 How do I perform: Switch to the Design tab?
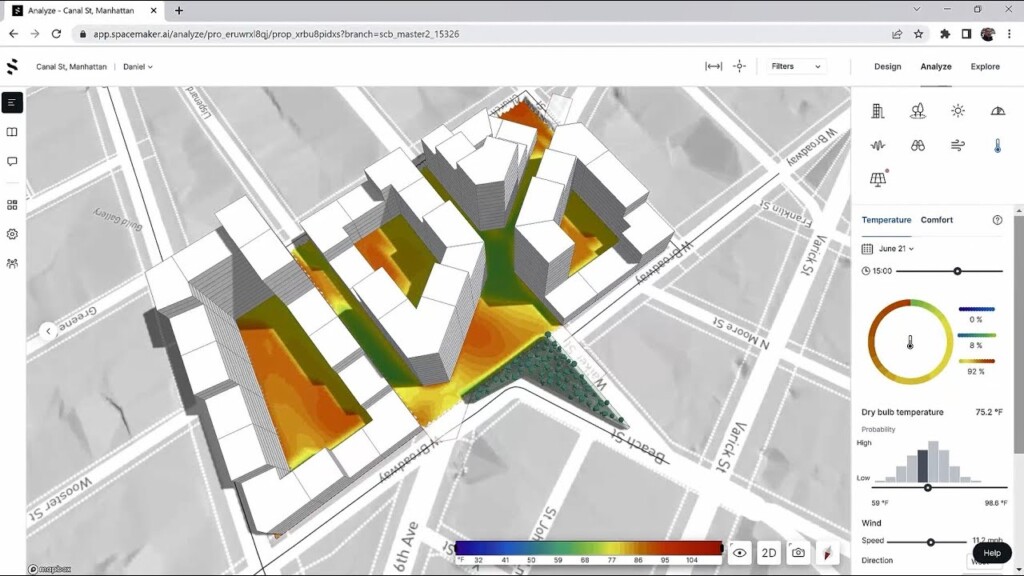[888, 67]
